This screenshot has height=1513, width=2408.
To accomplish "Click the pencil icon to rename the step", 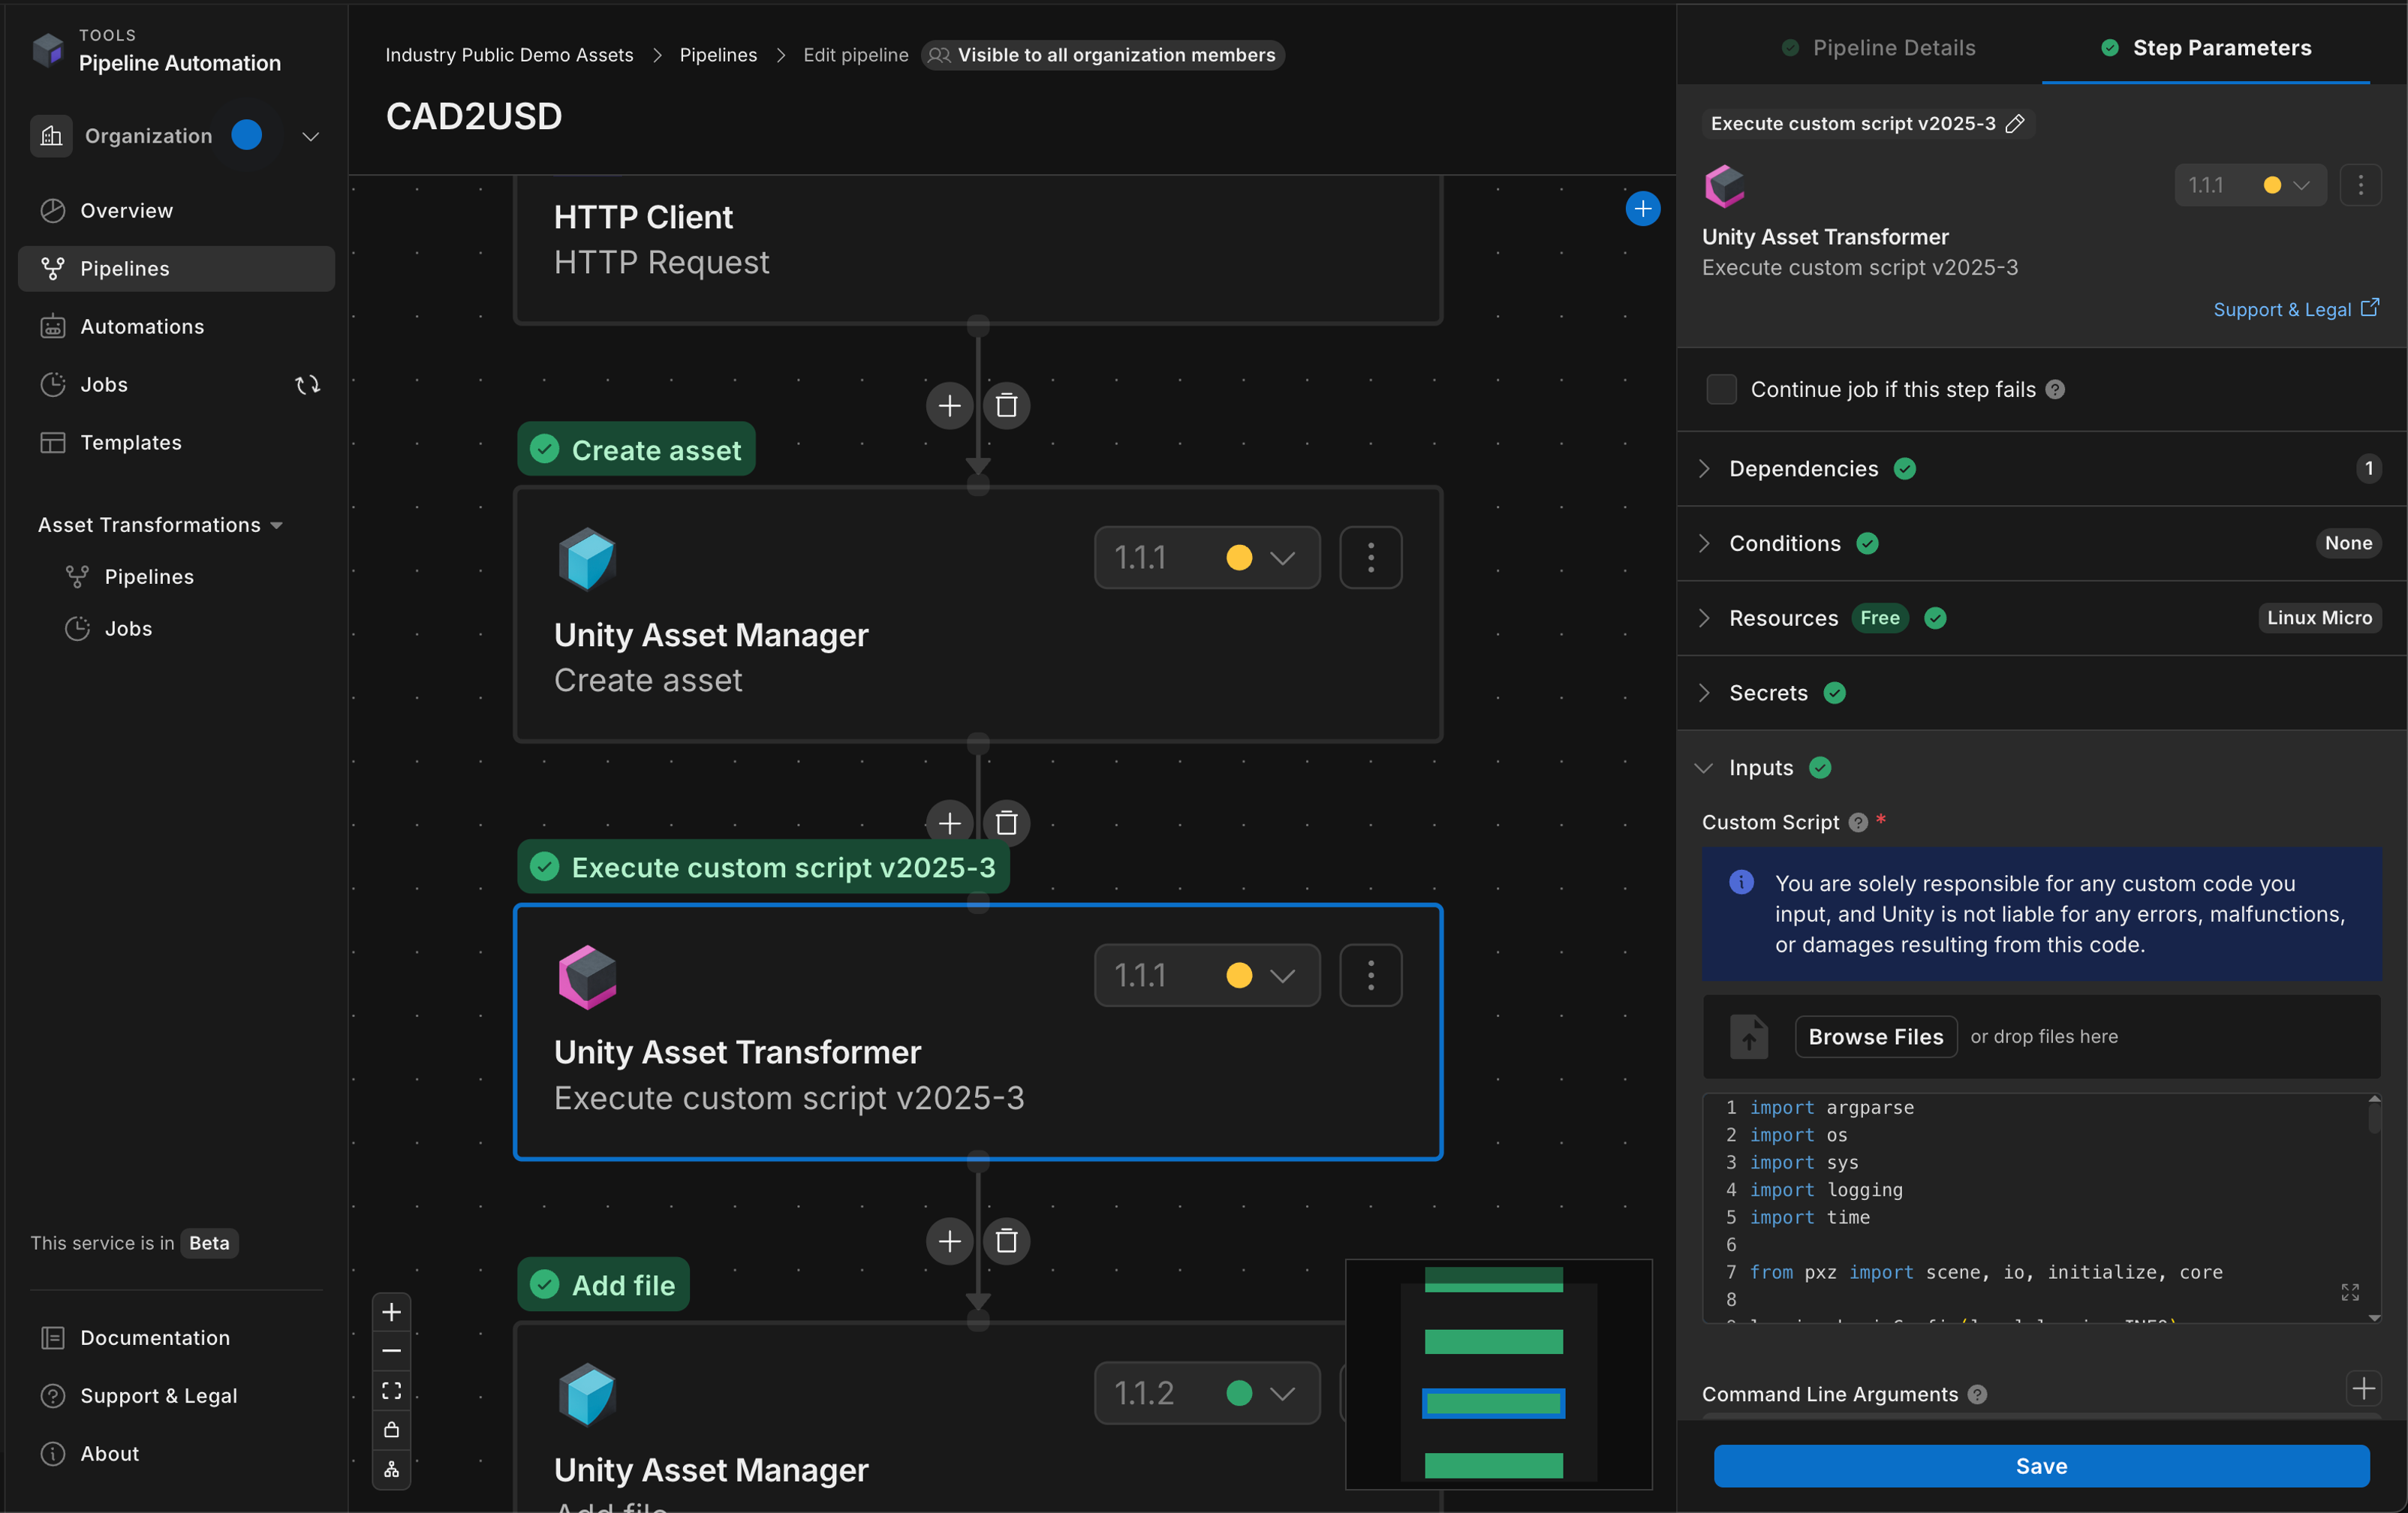I will 2015,123.
